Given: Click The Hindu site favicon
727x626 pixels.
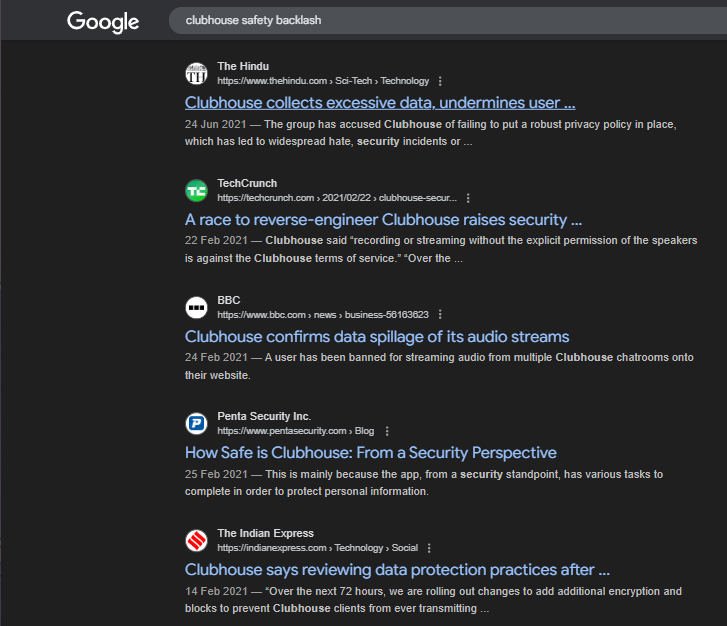Looking at the screenshot, I should 196,73.
